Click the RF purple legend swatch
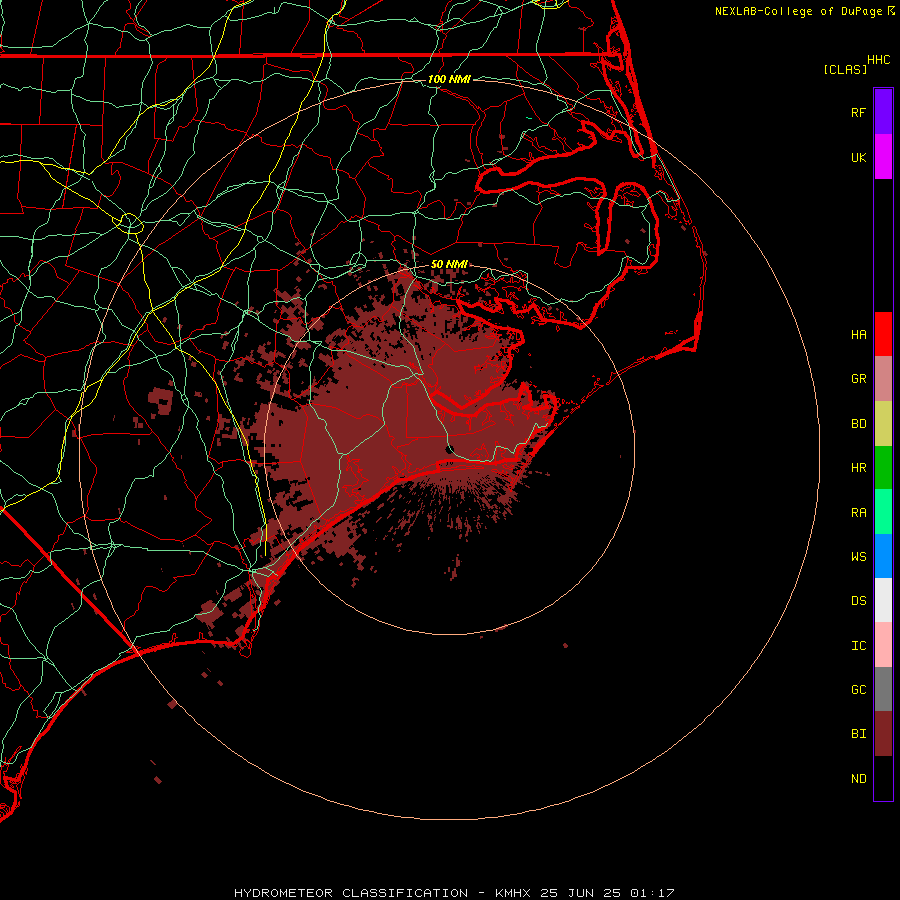900x900 pixels. pyautogui.click(x=883, y=112)
